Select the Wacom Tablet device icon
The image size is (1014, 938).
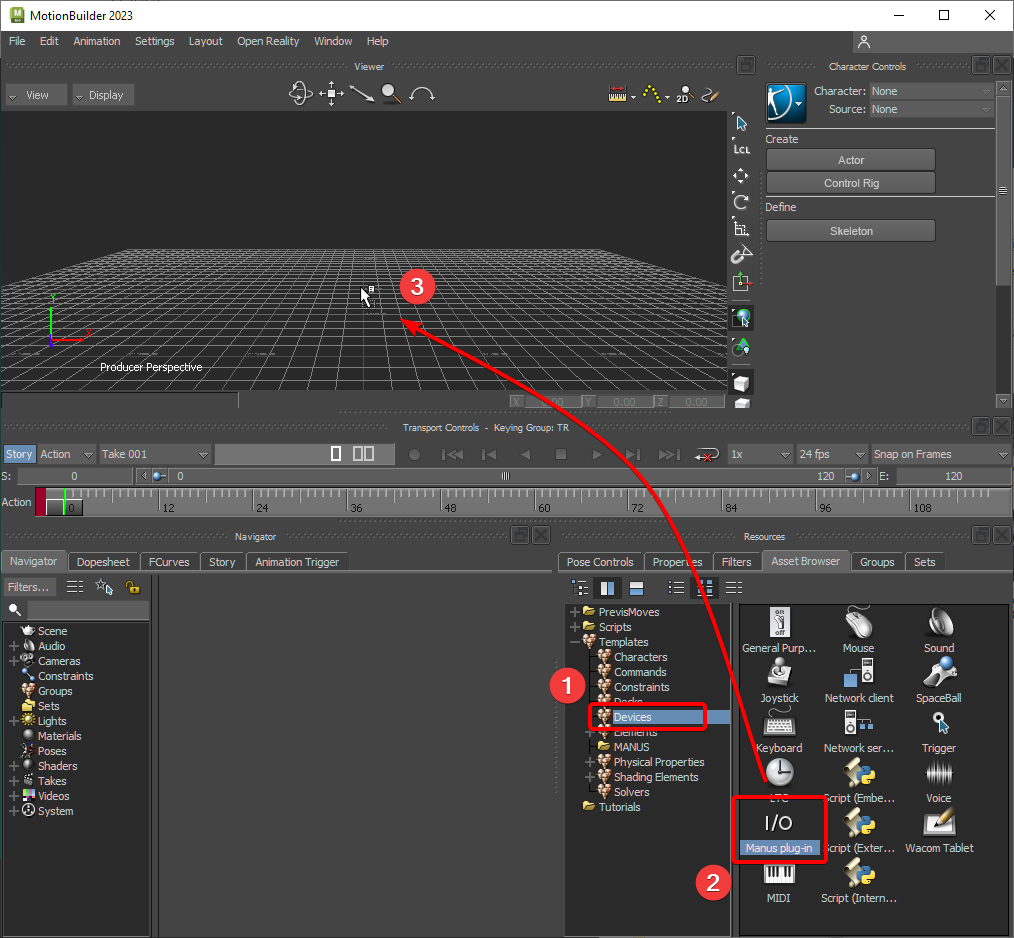[938, 823]
